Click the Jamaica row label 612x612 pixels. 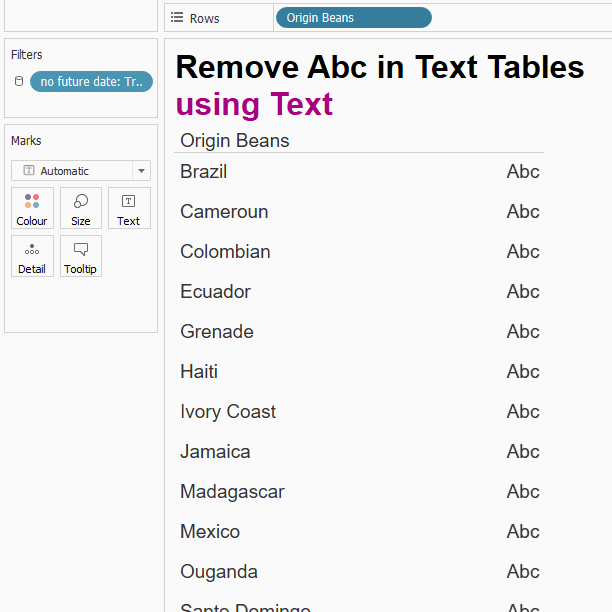[x=215, y=452]
